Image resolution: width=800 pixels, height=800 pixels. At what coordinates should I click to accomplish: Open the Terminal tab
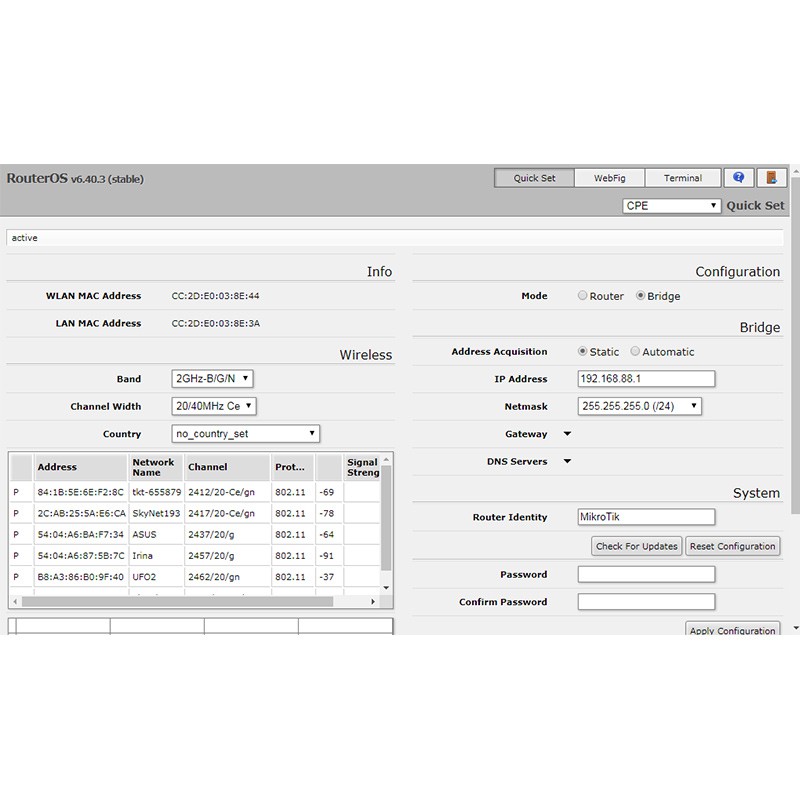(x=682, y=178)
